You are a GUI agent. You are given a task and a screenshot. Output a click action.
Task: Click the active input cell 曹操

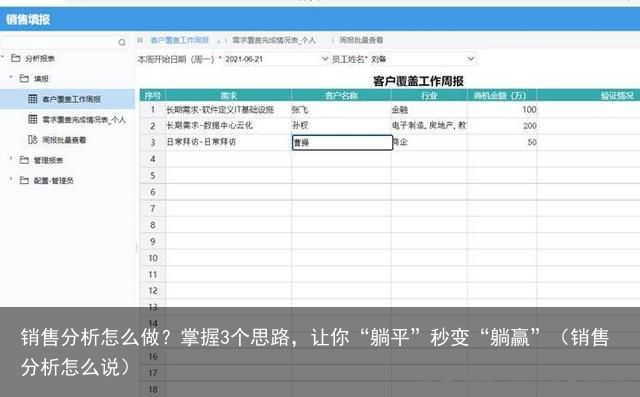[342, 142]
